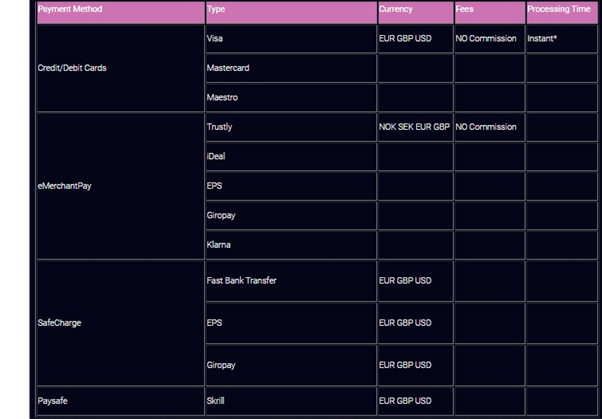Viewport: 602px width, 419px height.
Task: Click EUR GBP USD in Skrill row
Action: click(x=415, y=401)
